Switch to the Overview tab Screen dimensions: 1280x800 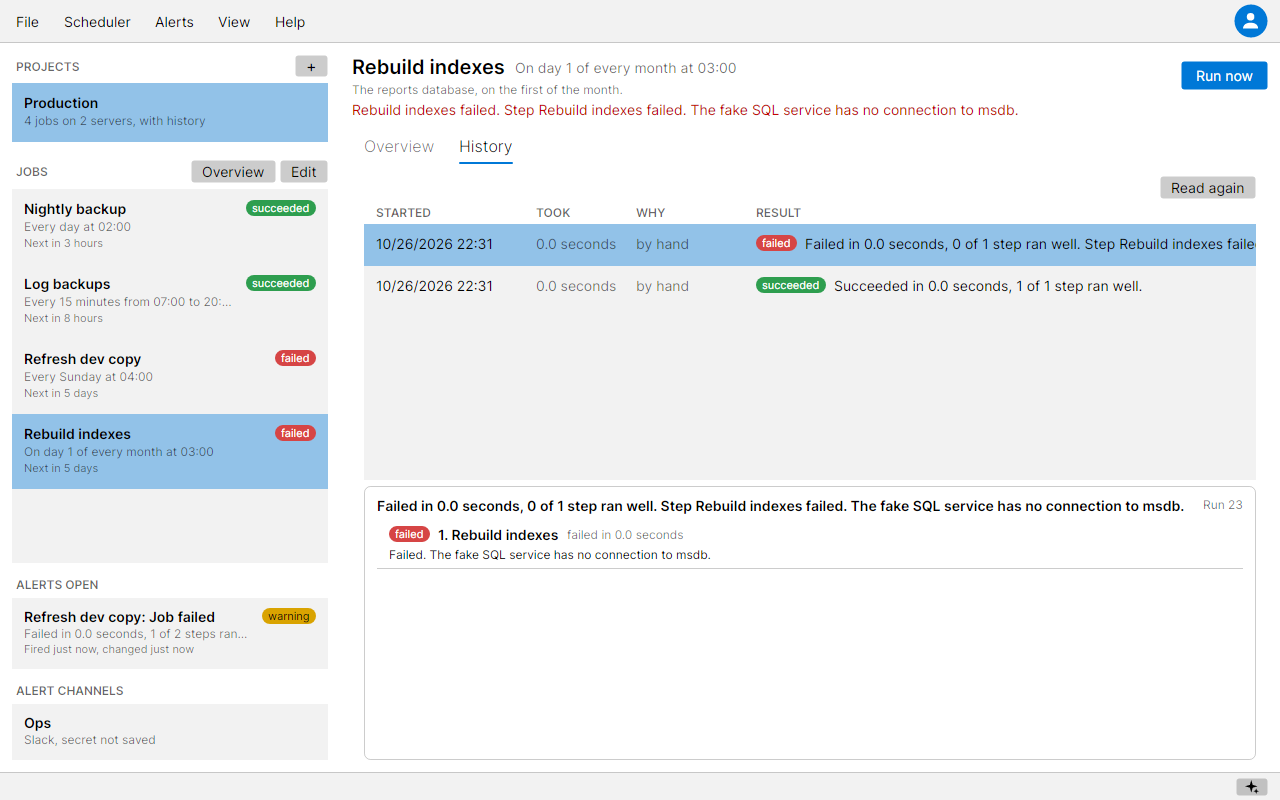point(399,147)
